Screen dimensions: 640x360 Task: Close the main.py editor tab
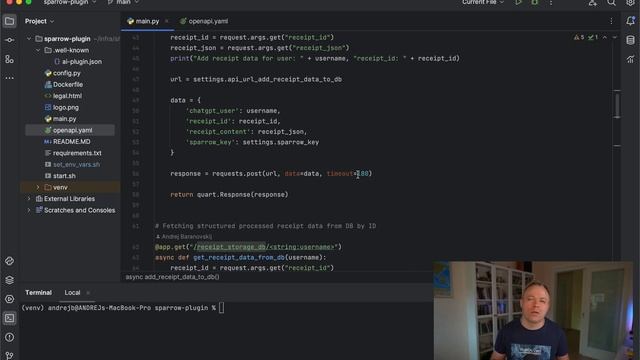click(x=167, y=21)
